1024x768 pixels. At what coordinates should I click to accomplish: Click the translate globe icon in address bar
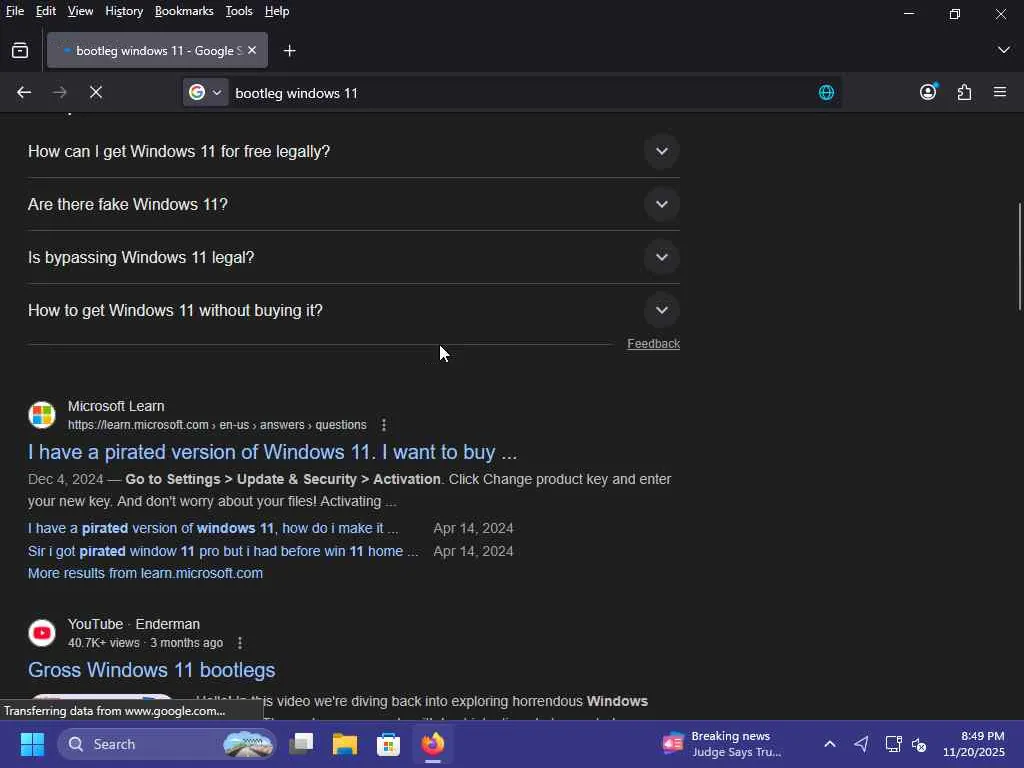pos(826,93)
